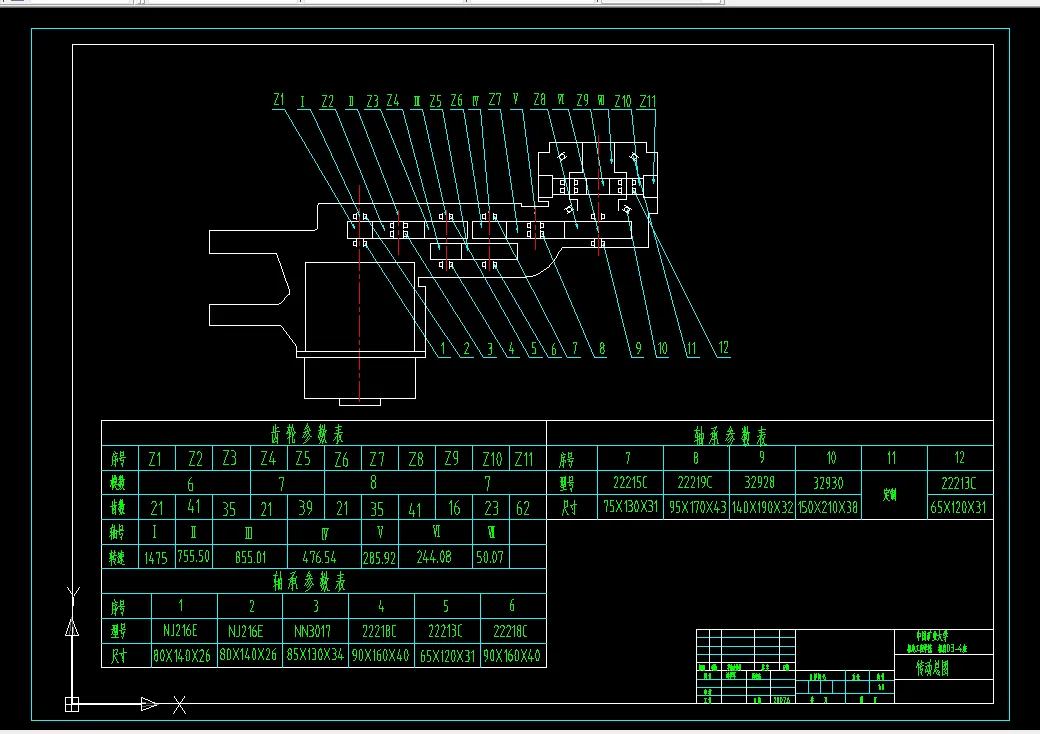
Task: Select module value 8 in gear table
Action: tap(373, 482)
